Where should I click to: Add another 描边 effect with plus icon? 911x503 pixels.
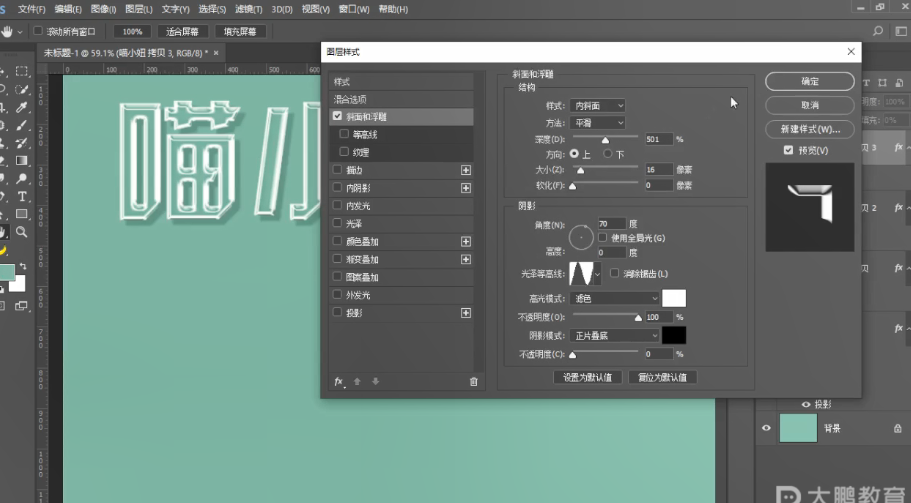[x=465, y=170]
